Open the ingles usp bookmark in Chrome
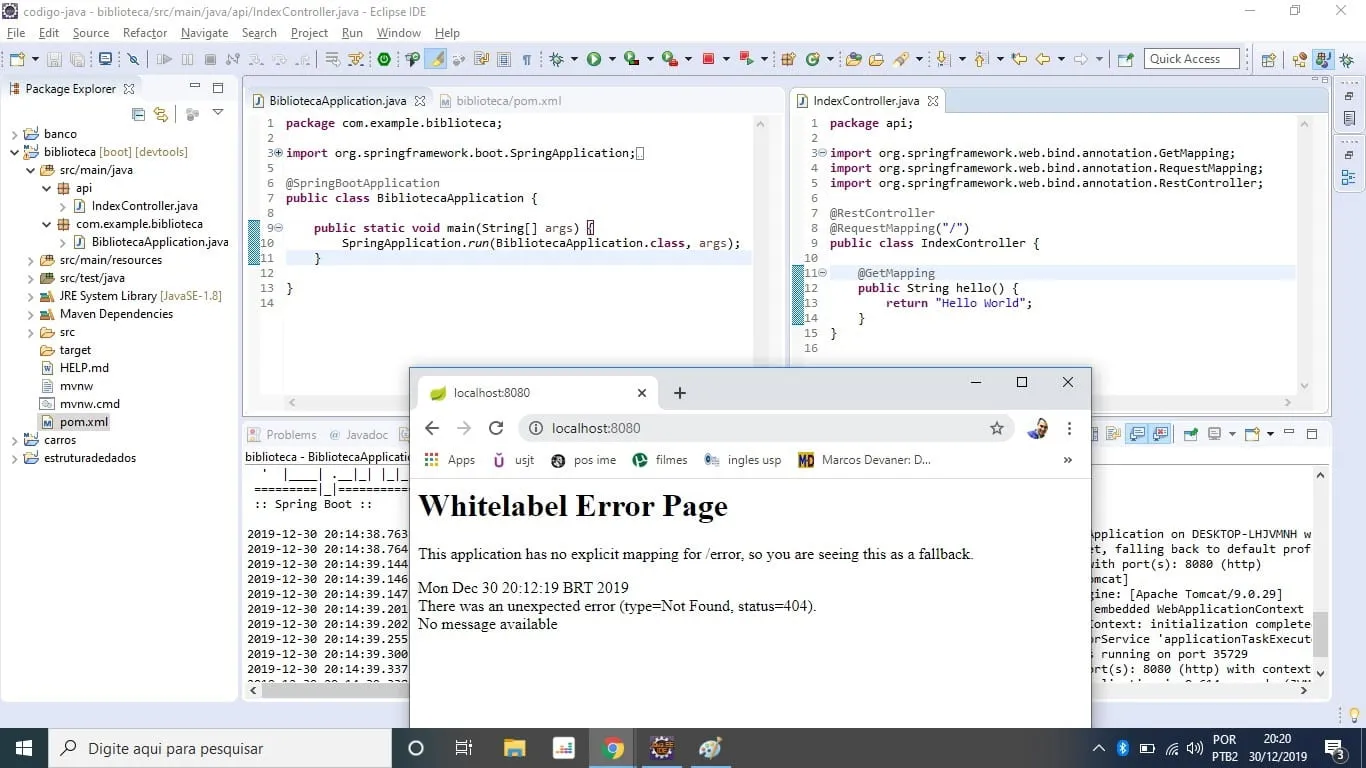Image resolution: width=1366 pixels, height=768 pixels. click(x=743, y=460)
